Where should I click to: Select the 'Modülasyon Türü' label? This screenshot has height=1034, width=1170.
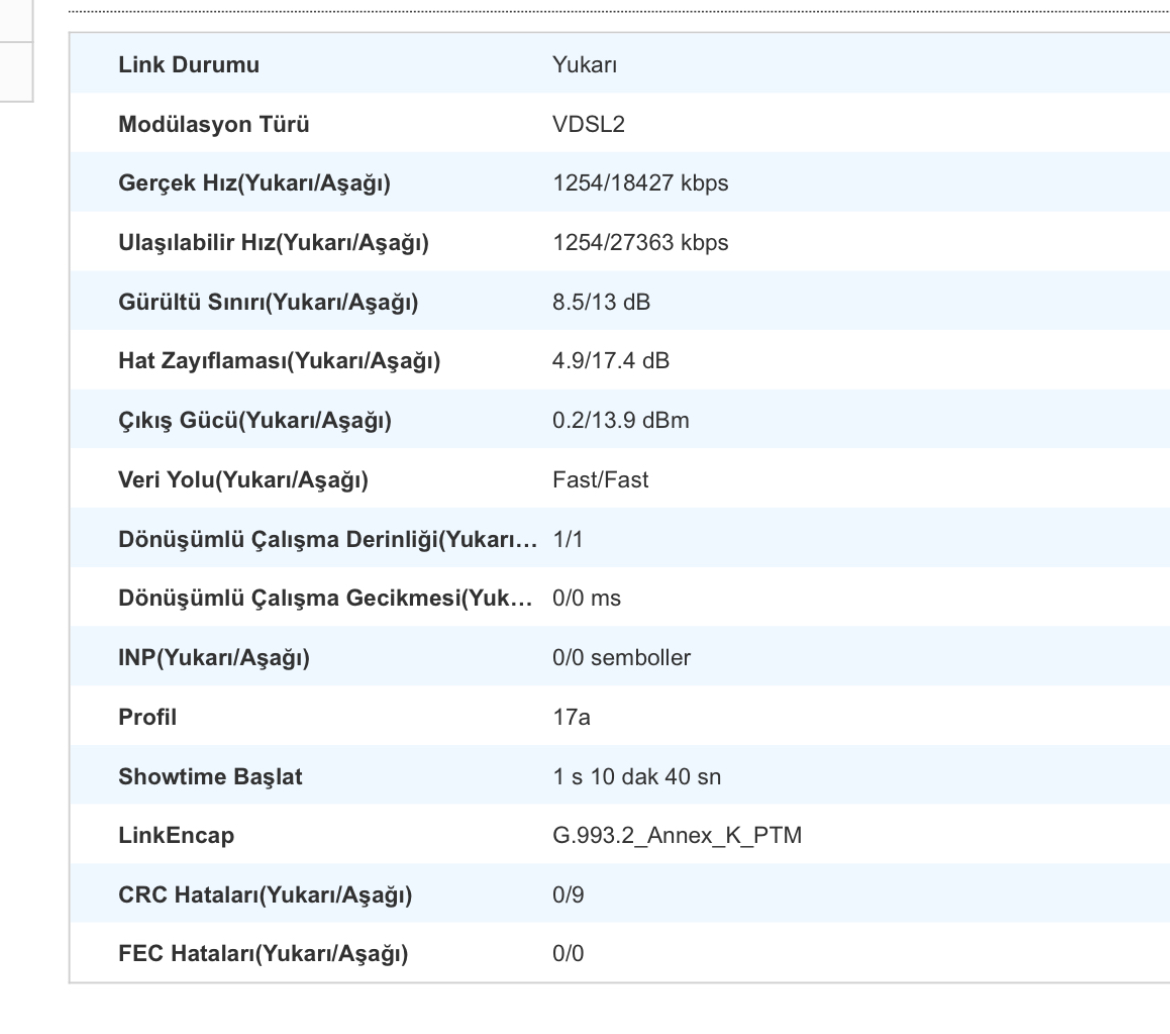(x=213, y=124)
